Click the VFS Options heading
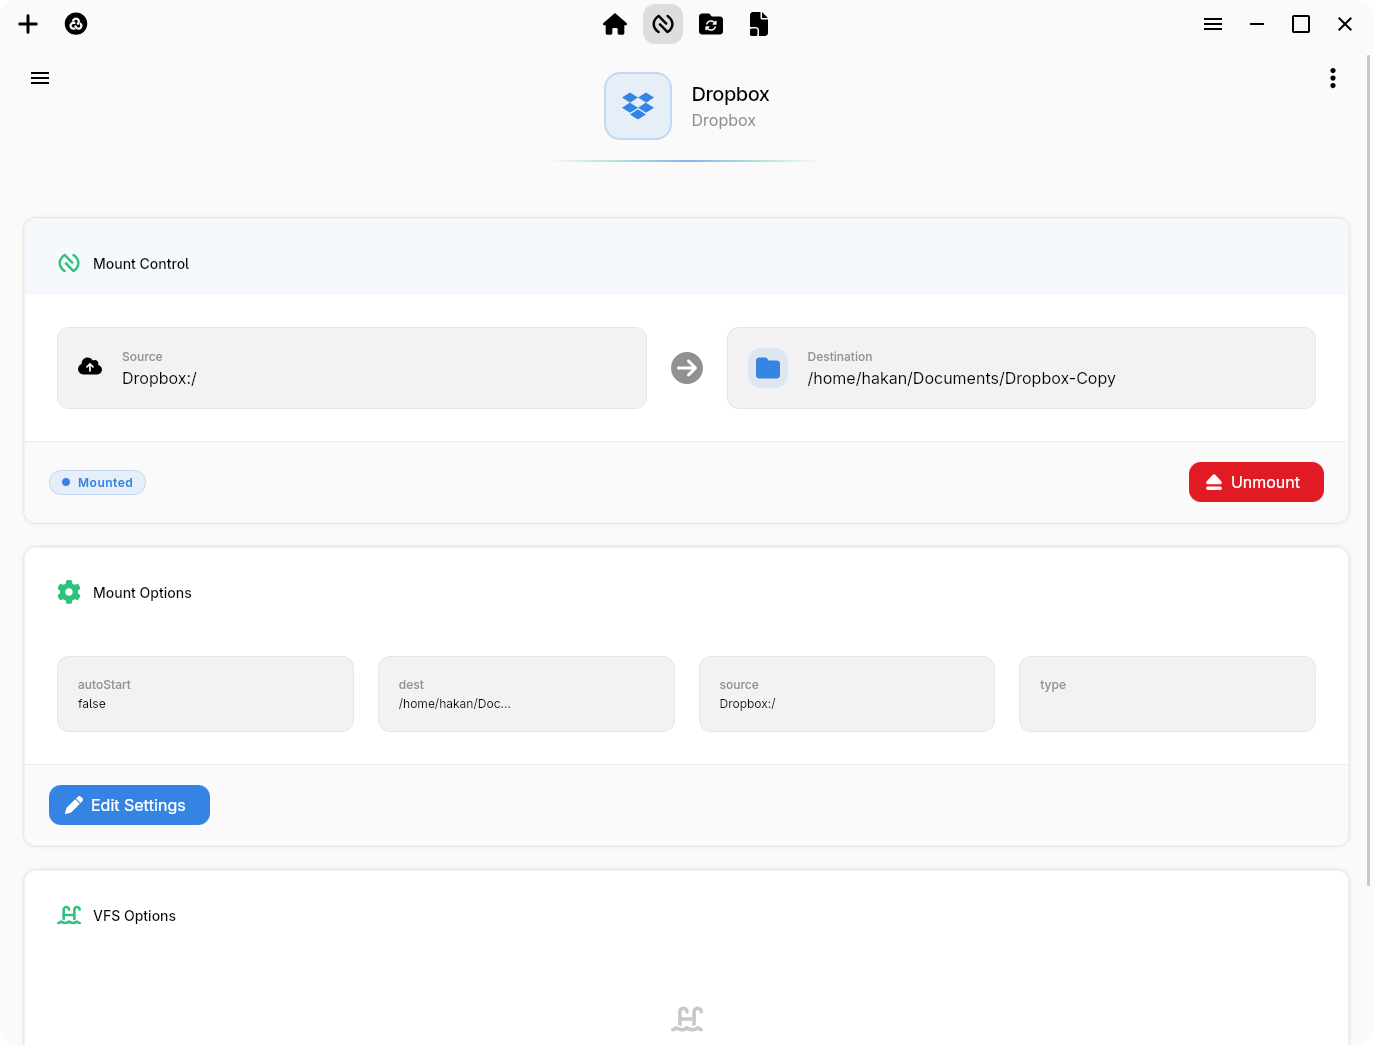The height and width of the screenshot is (1045, 1373). click(x=134, y=916)
